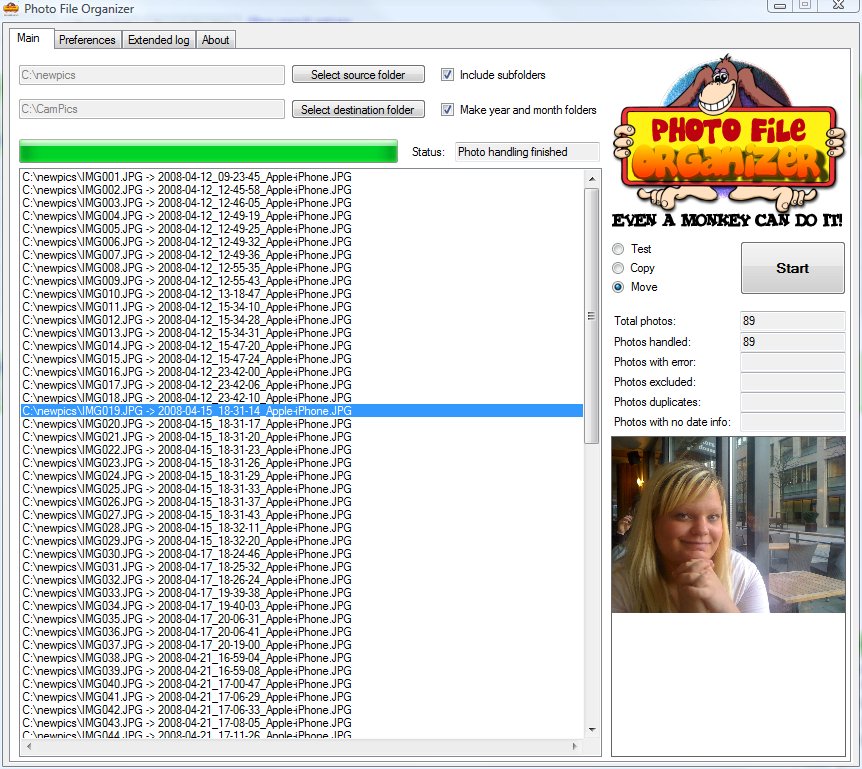The height and width of the screenshot is (769, 862).
Task: Select the IMG038.JPG list row
Action: [x=302, y=658]
